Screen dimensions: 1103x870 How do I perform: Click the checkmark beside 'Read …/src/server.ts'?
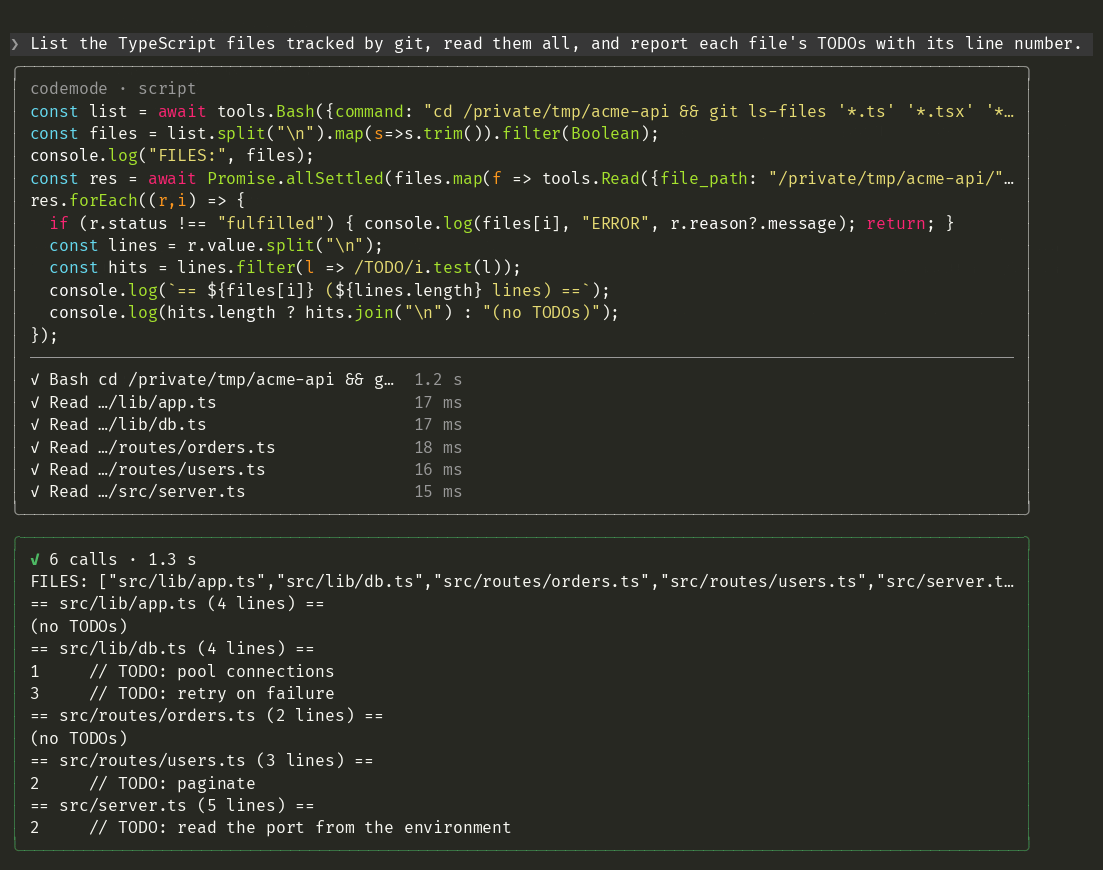click(35, 492)
